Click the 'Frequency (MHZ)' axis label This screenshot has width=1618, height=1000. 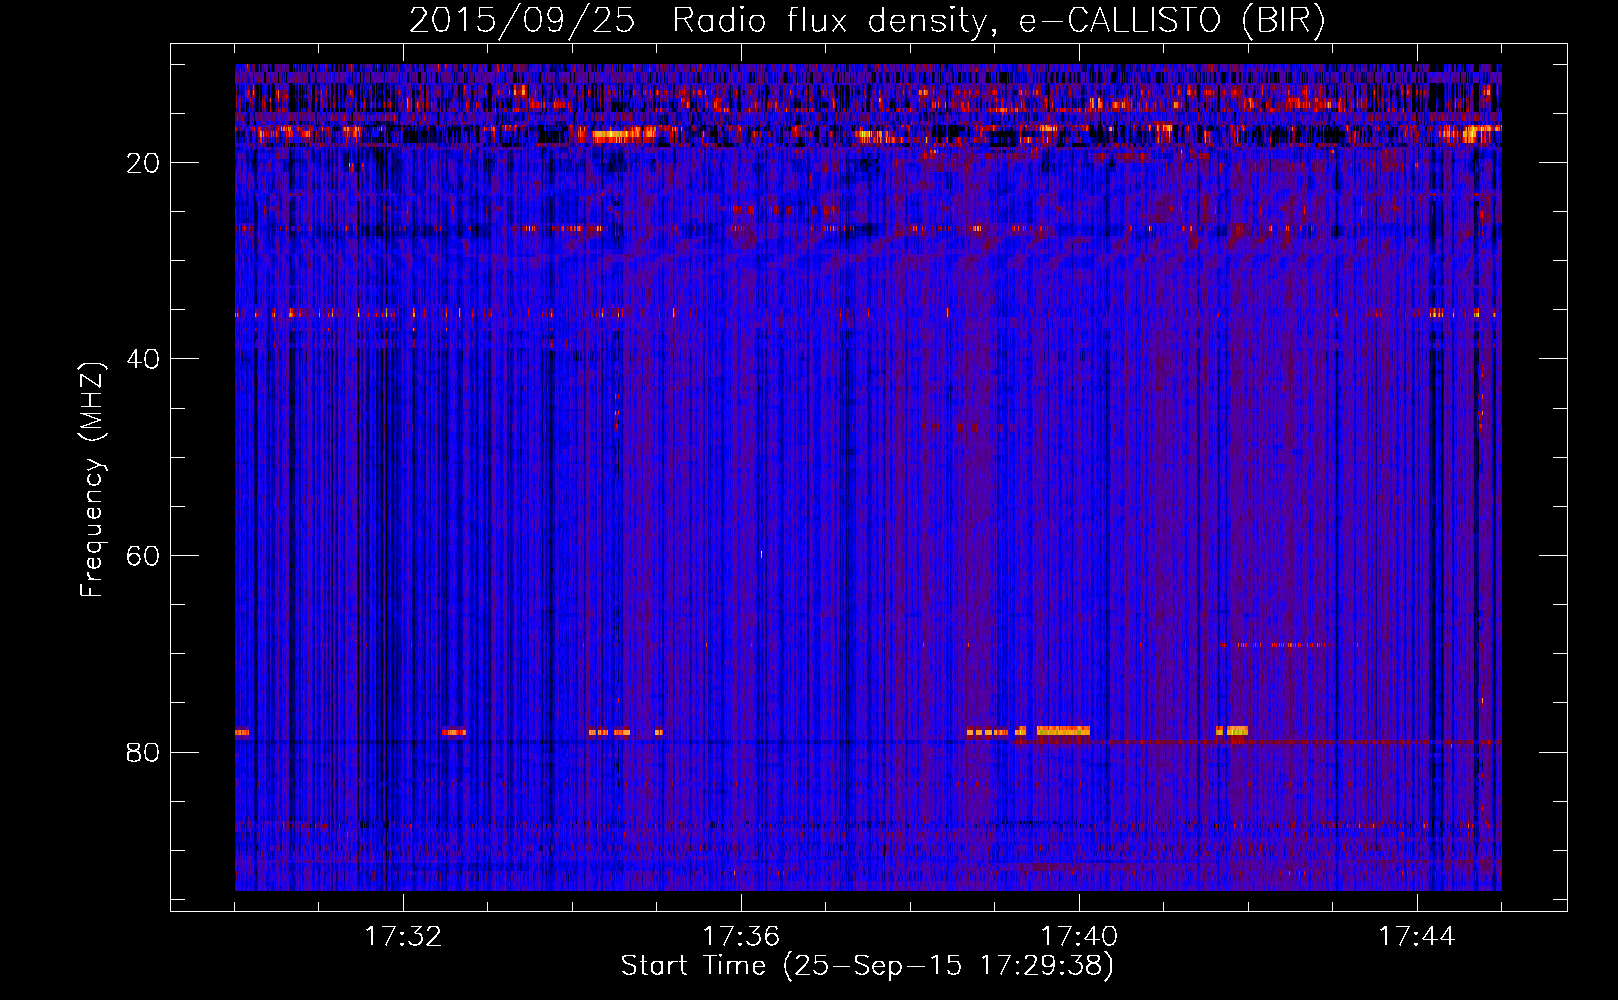[92, 480]
